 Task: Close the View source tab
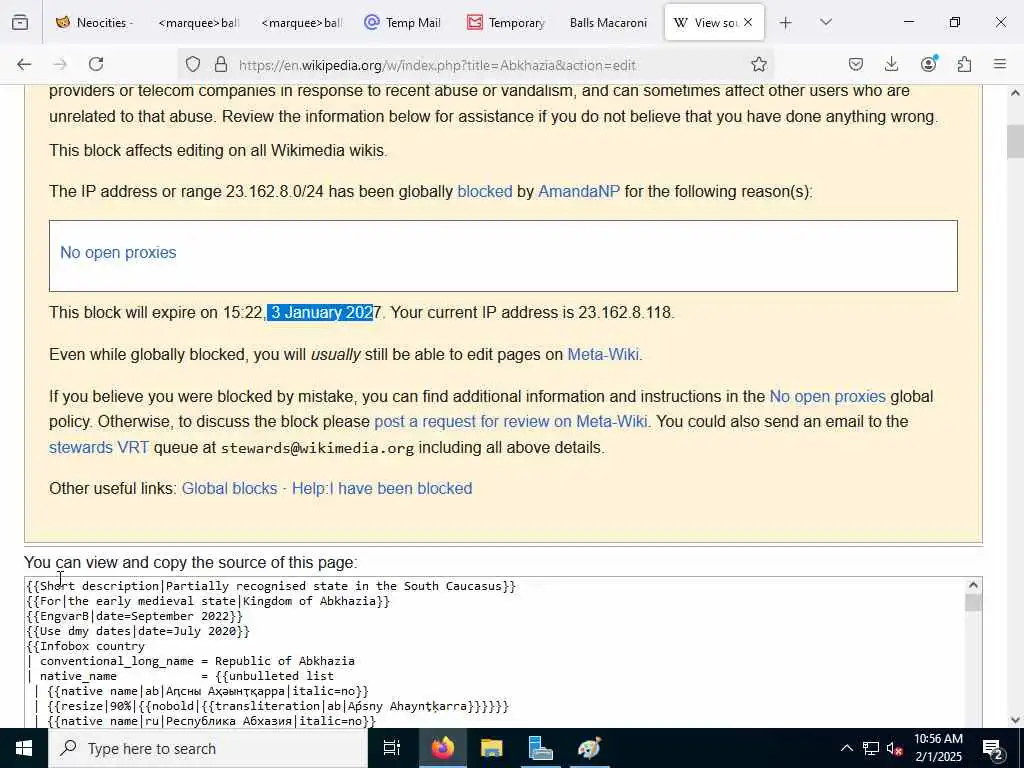[x=748, y=23]
